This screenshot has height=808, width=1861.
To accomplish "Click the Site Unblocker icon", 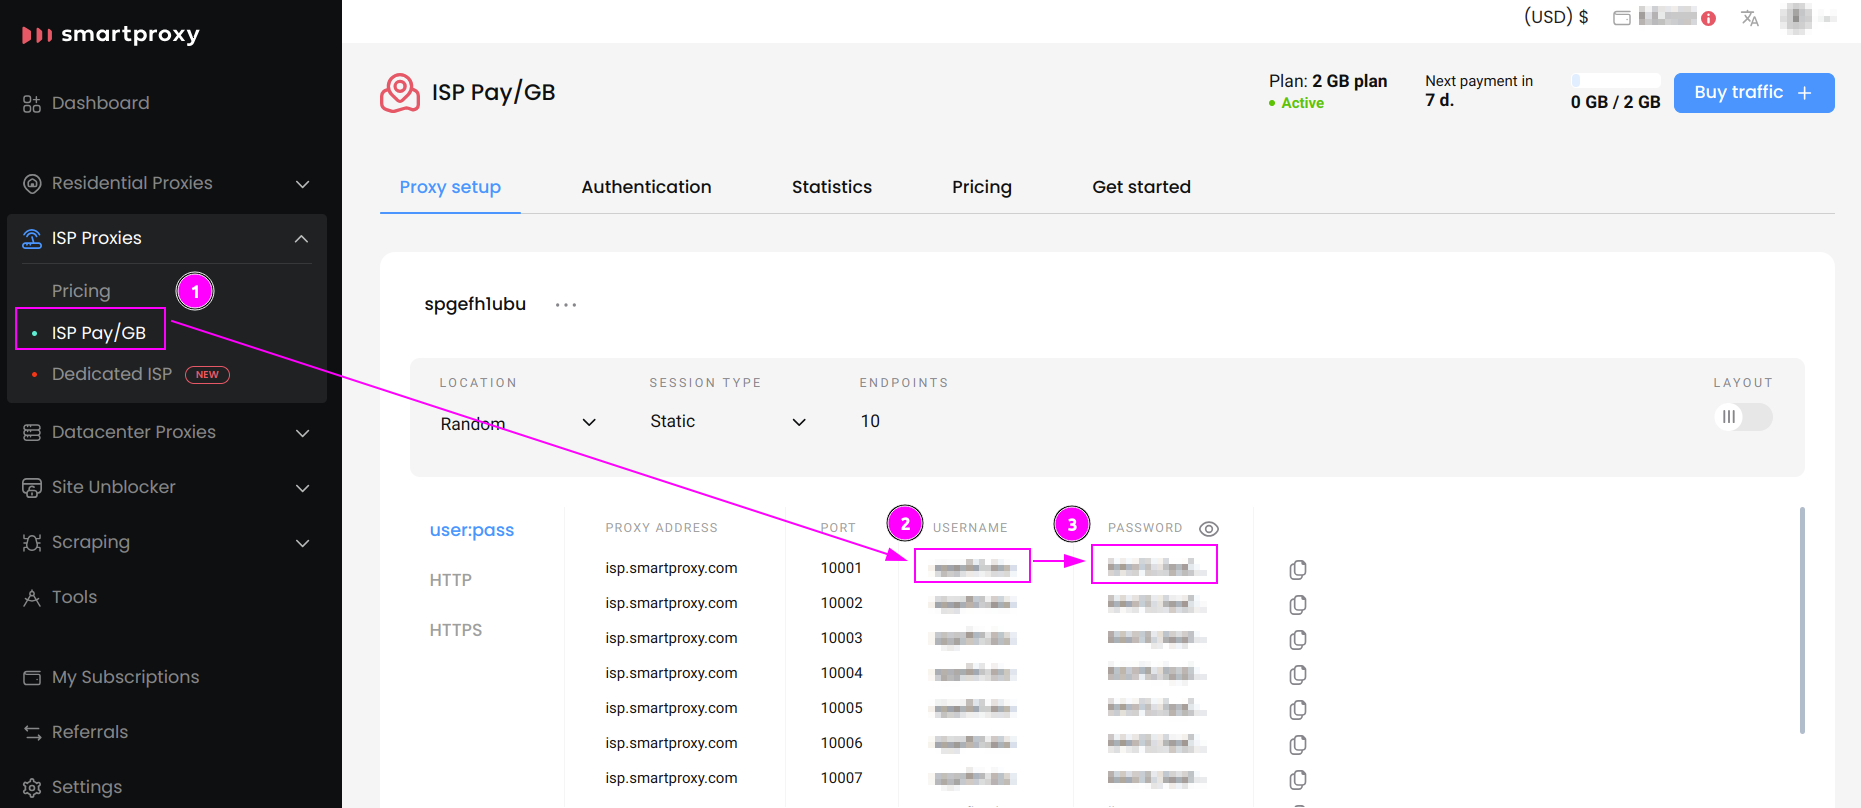I will (x=32, y=488).
